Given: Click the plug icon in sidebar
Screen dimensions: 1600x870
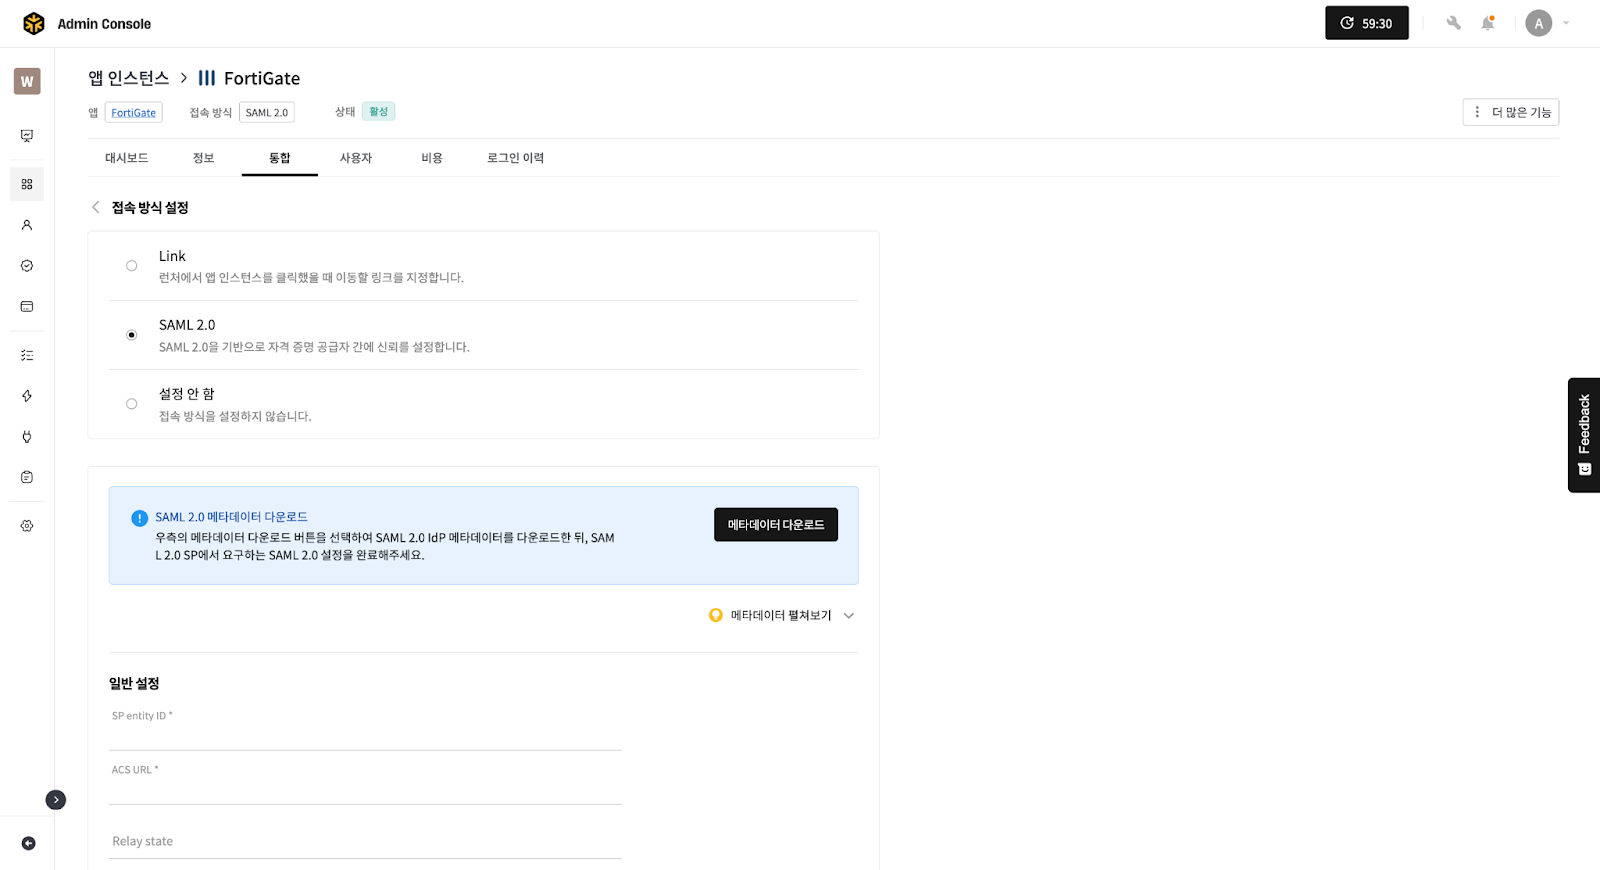Looking at the screenshot, I should click(x=27, y=437).
